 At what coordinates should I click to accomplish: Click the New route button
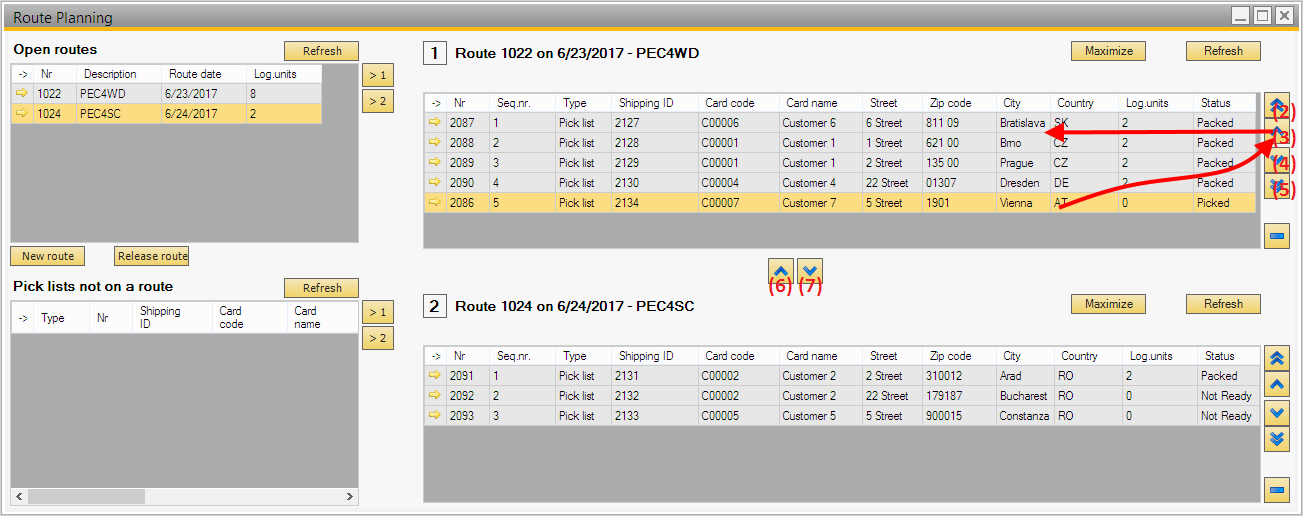pyautogui.click(x=47, y=256)
